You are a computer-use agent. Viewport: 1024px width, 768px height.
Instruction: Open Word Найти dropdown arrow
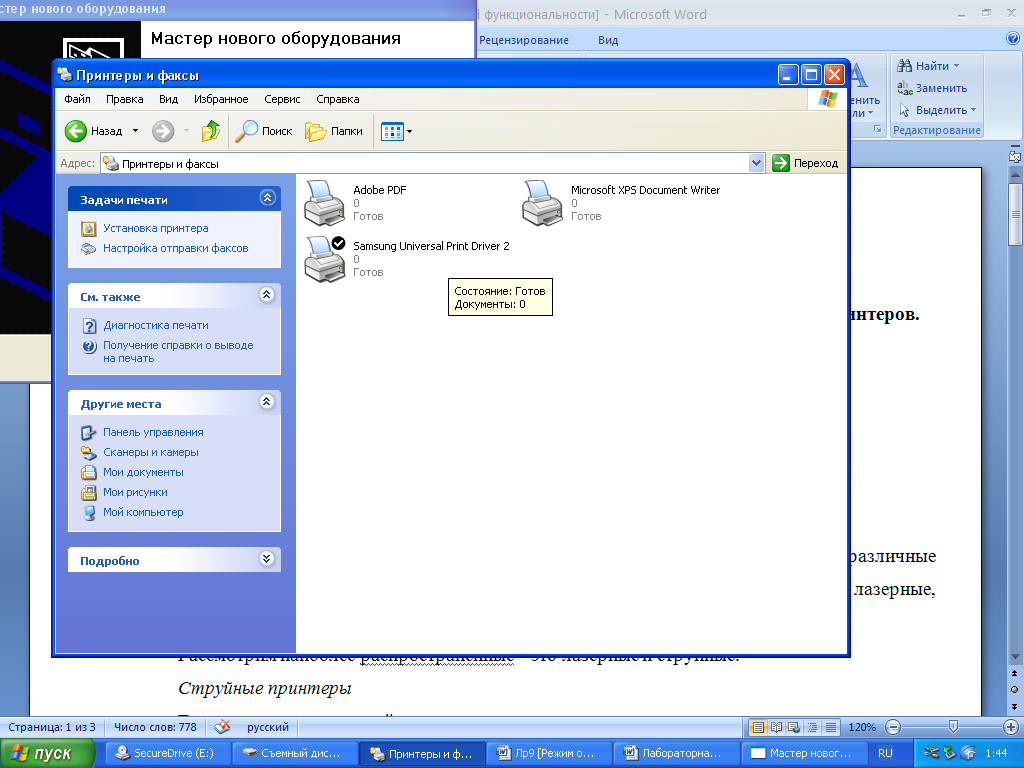(x=956, y=65)
